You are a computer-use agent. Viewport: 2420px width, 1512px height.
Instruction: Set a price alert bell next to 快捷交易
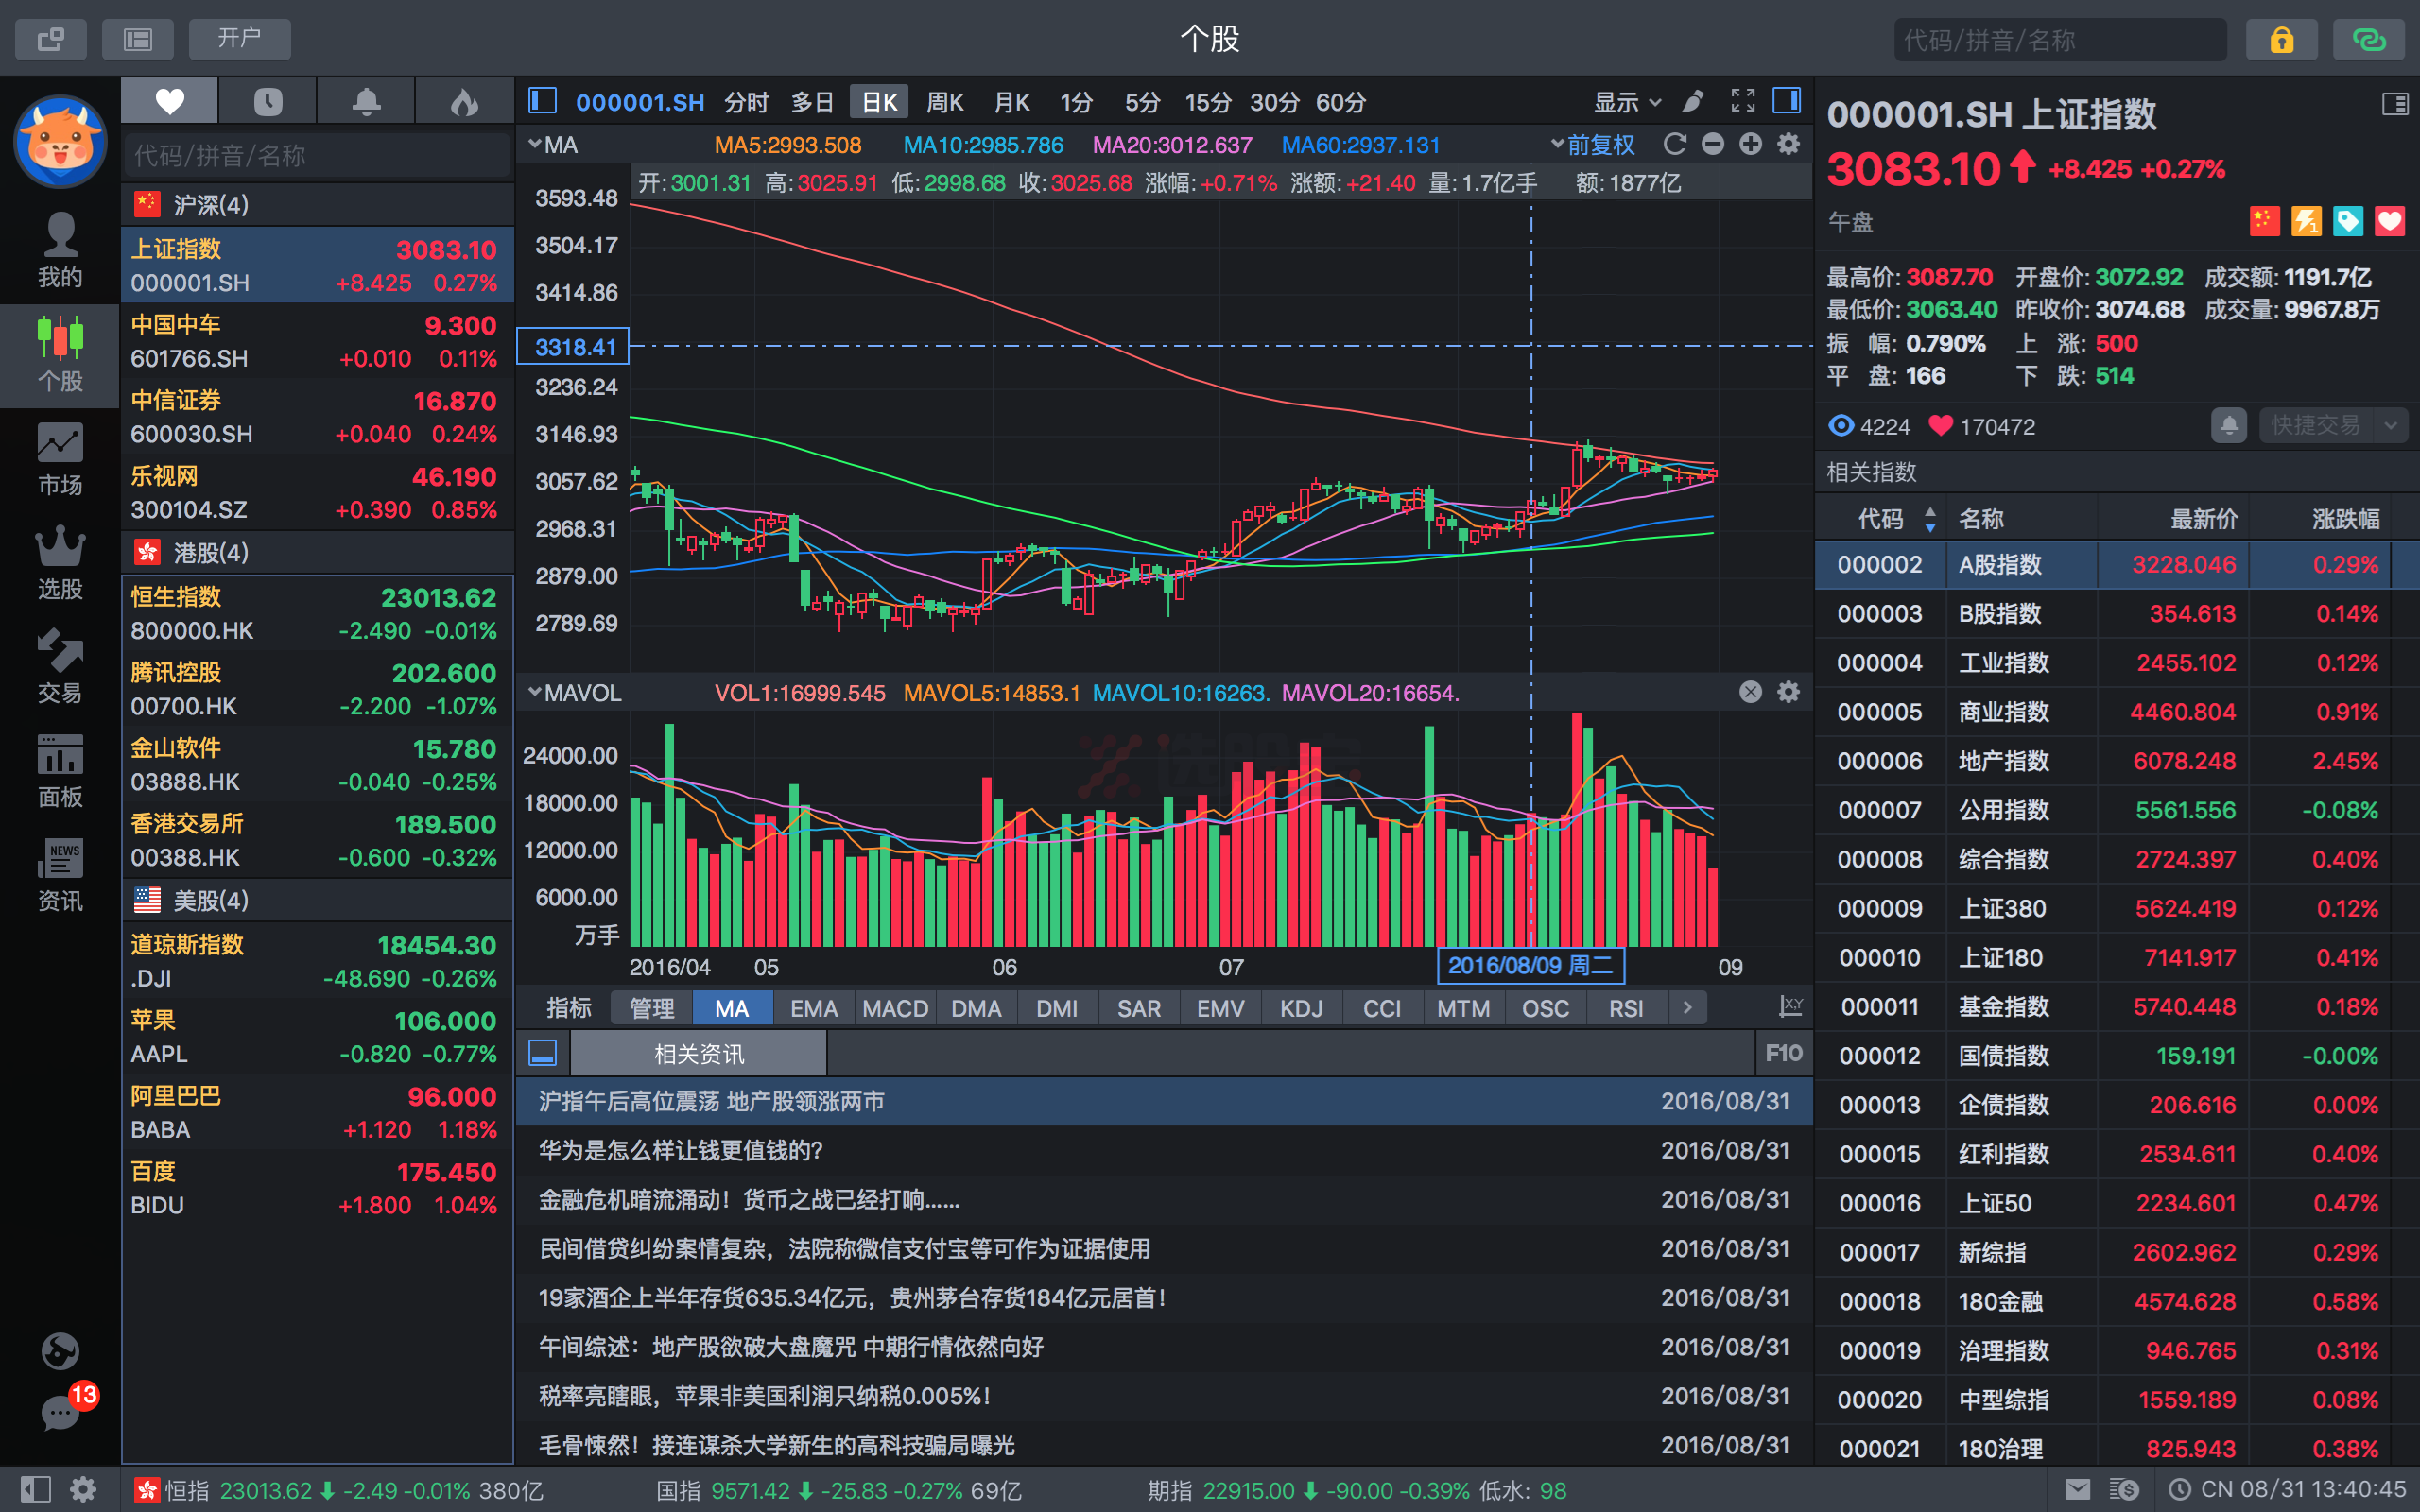pos(2229,426)
